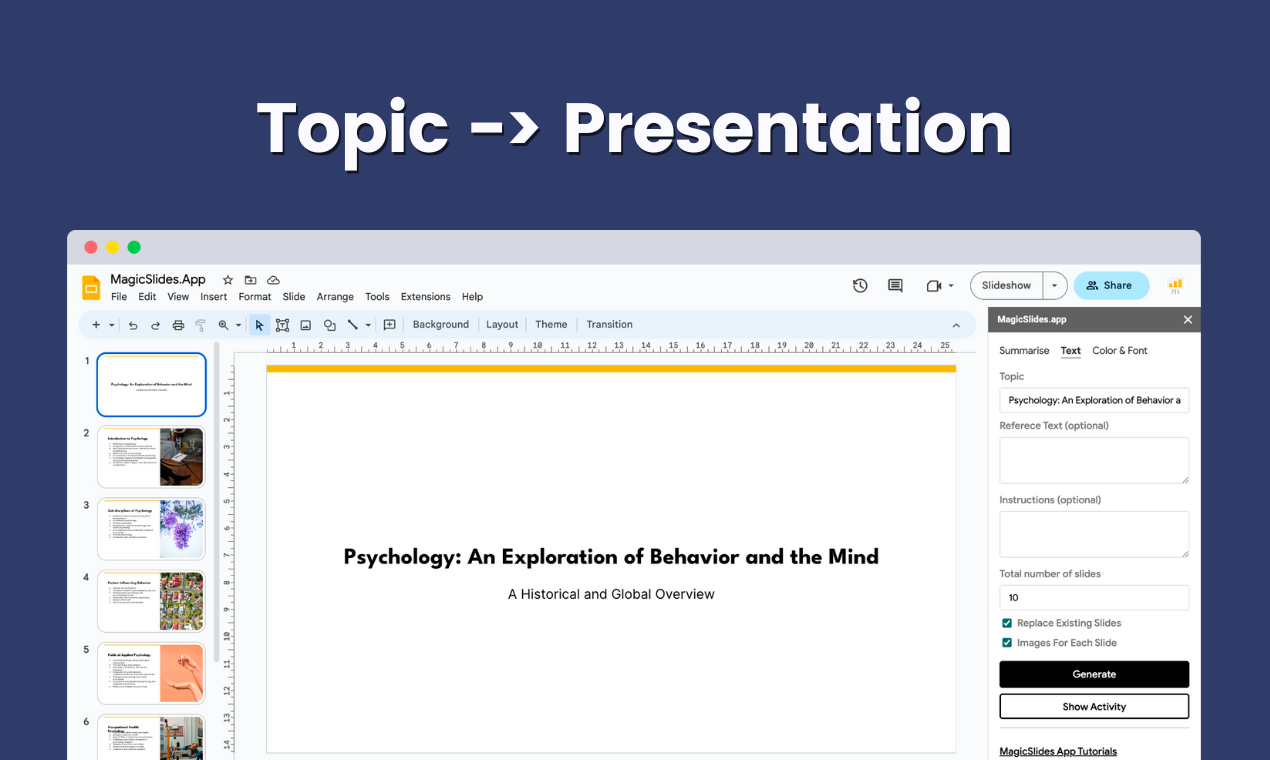Click the zoom magnifier icon
Screen dimensions: 1270x760
224,325
